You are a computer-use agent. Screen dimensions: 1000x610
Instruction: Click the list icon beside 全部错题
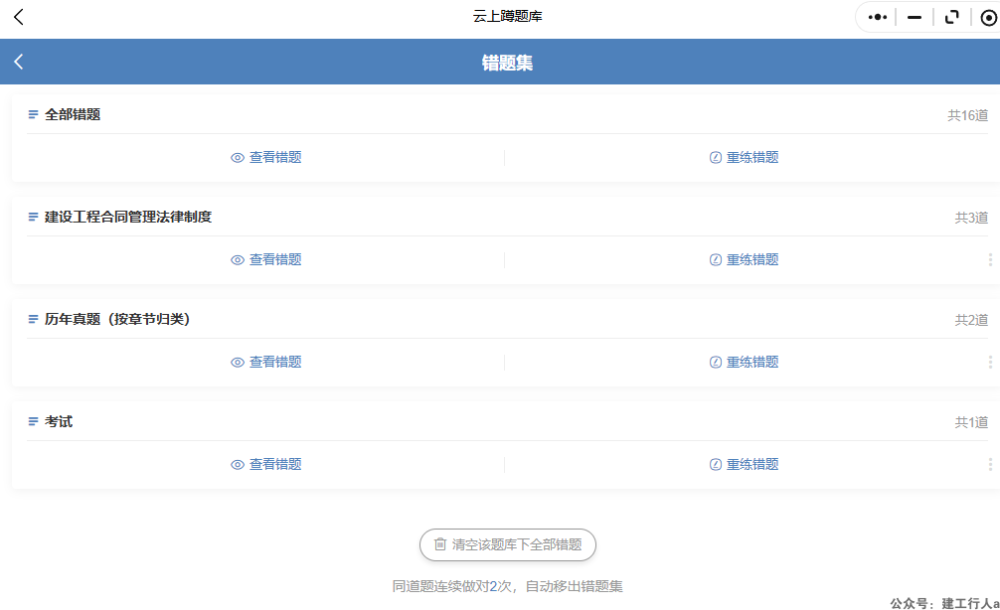tap(33, 115)
